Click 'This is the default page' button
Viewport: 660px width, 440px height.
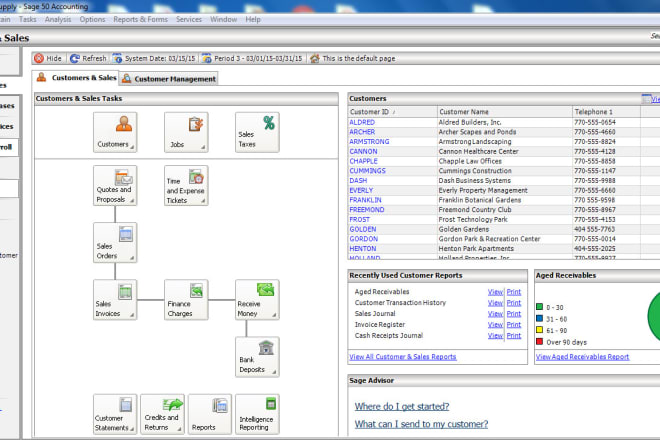coord(353,59)
